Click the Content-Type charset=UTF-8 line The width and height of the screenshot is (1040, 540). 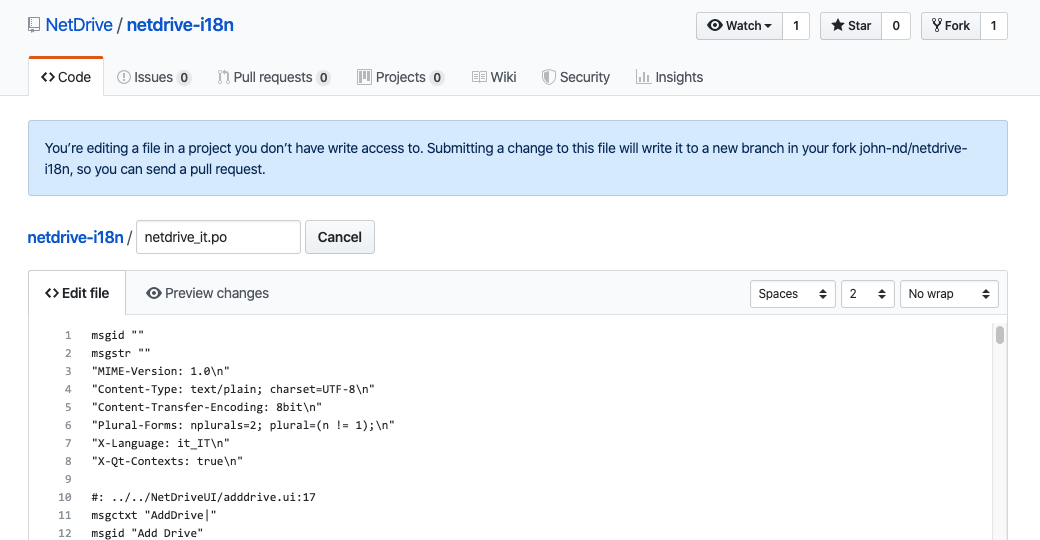[233, 389]
